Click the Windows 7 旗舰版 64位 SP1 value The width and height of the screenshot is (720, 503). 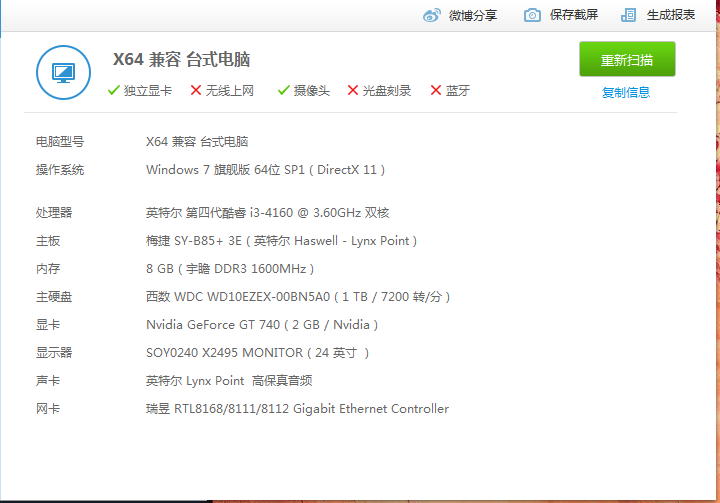[x=265, y=170]
